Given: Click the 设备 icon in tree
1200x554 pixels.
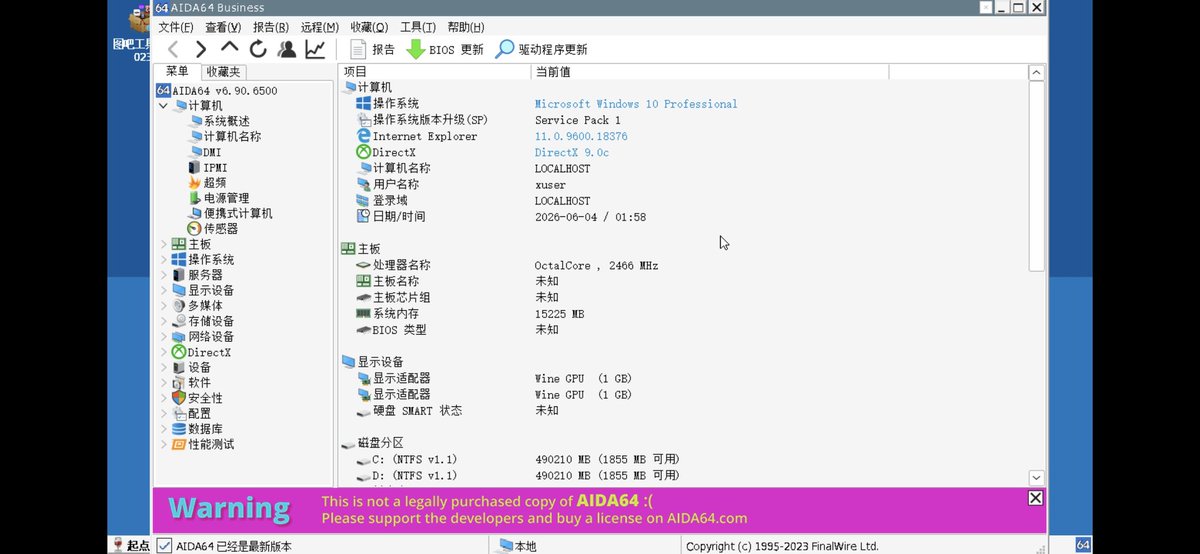Looking at the screenshot, I should [179, 367].
